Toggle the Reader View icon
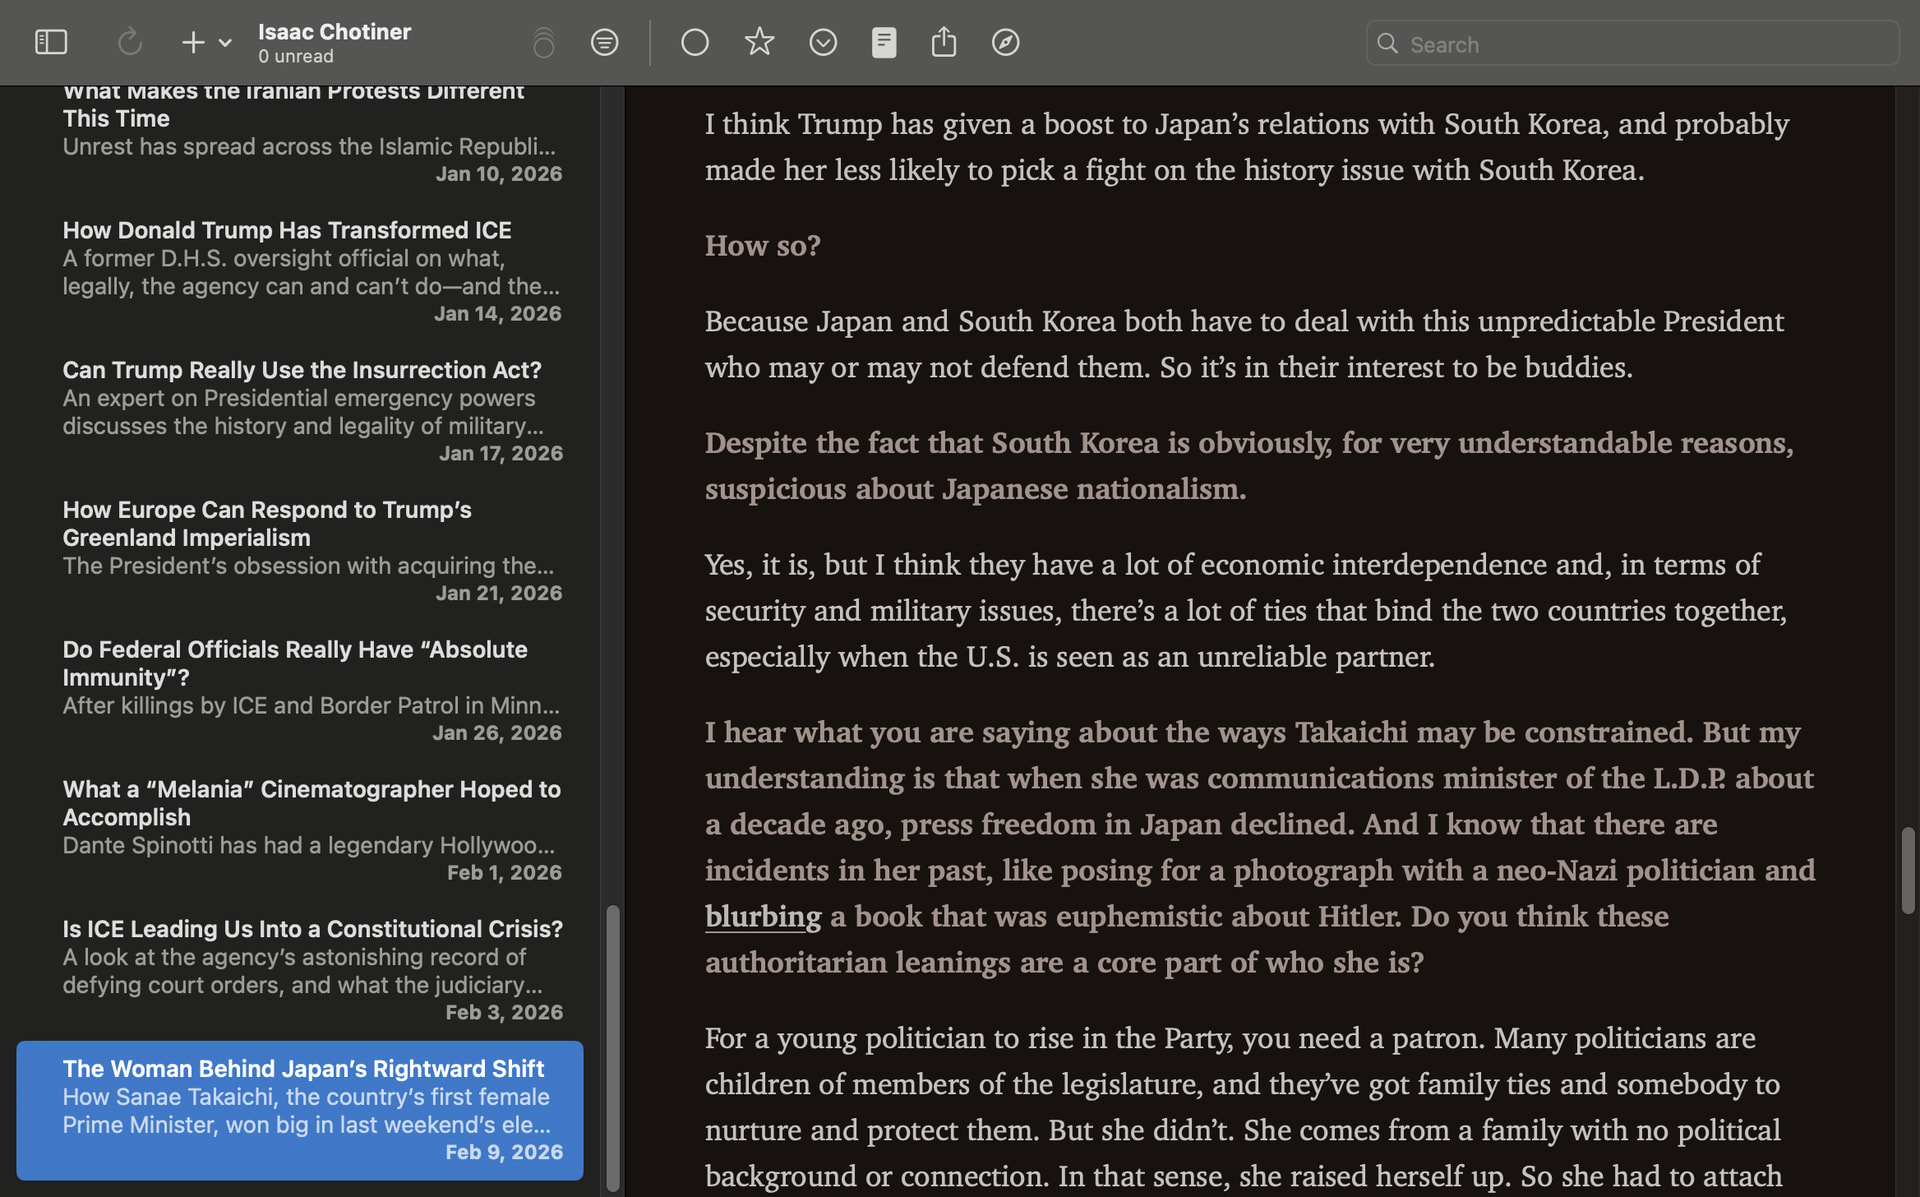Viewport: 1920px width, 1197px height. pos(883,42)
